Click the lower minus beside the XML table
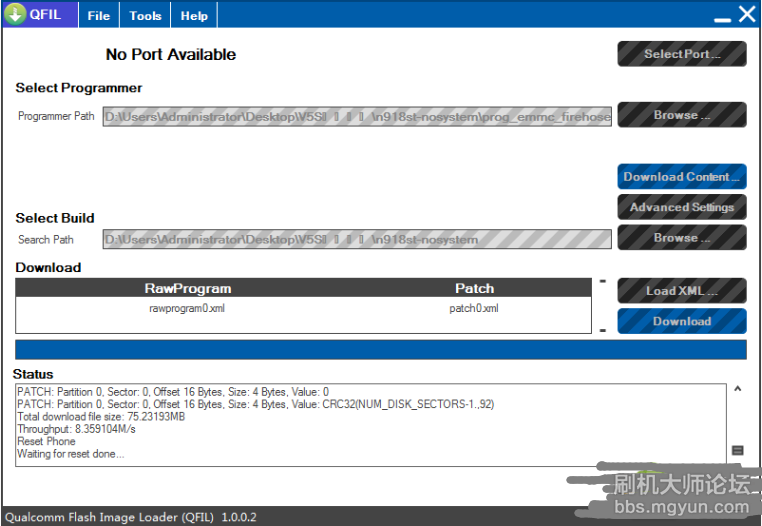Image resolution: width=762 pixels, height=526 pixels. (603, 331)
